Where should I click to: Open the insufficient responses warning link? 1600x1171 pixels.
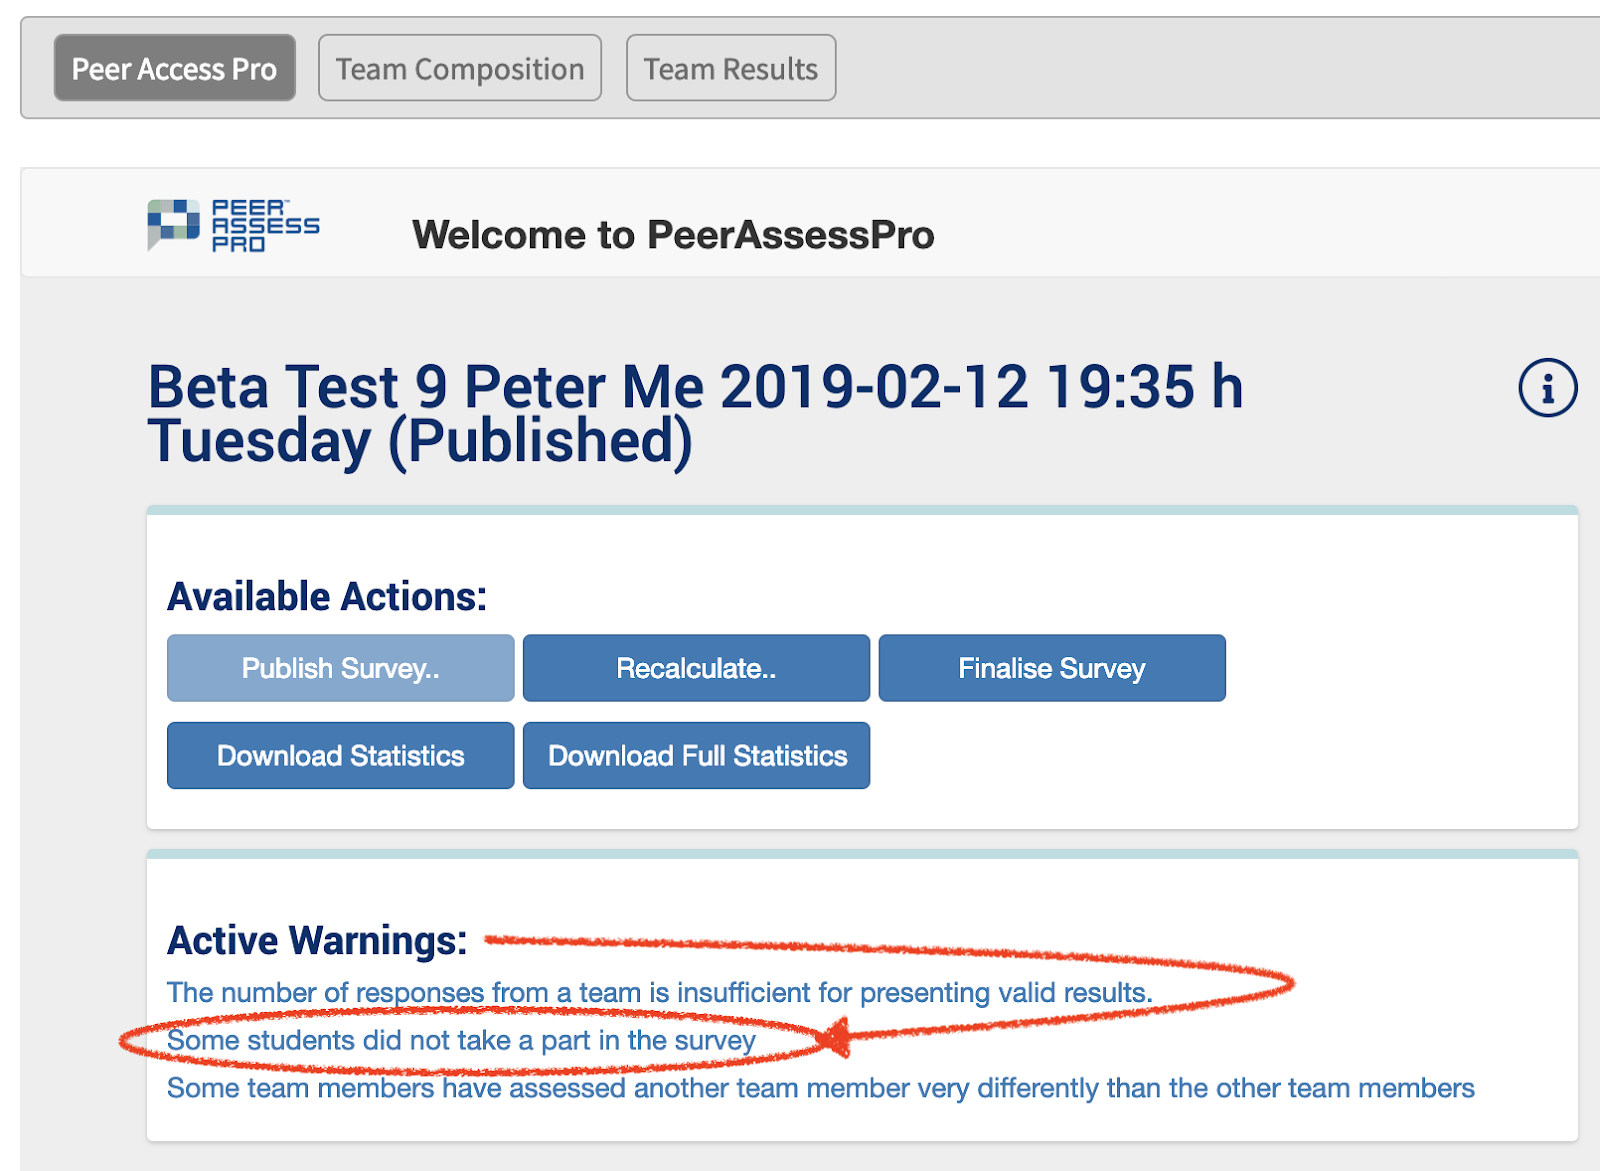pos(660,993)
